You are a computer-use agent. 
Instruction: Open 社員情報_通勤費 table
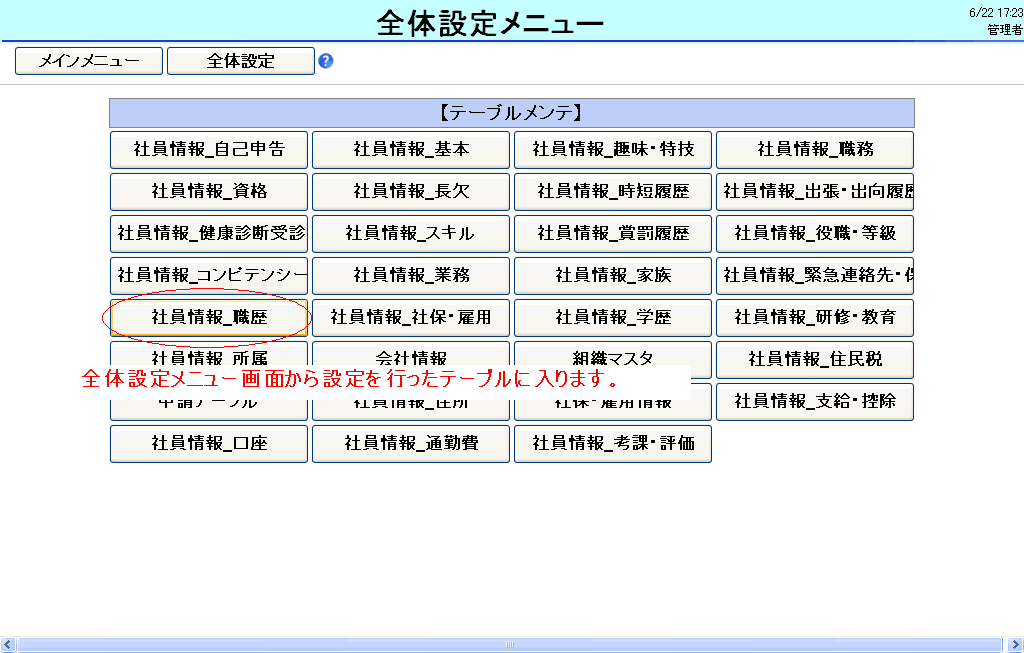click(x=411, y=443)
